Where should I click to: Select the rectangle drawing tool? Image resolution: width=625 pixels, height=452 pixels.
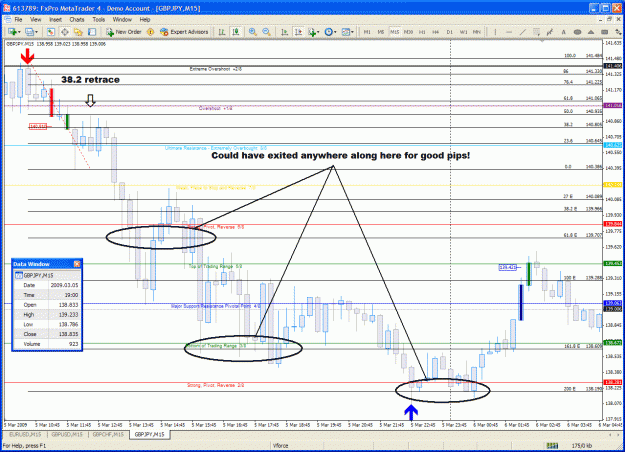point(604,32)
